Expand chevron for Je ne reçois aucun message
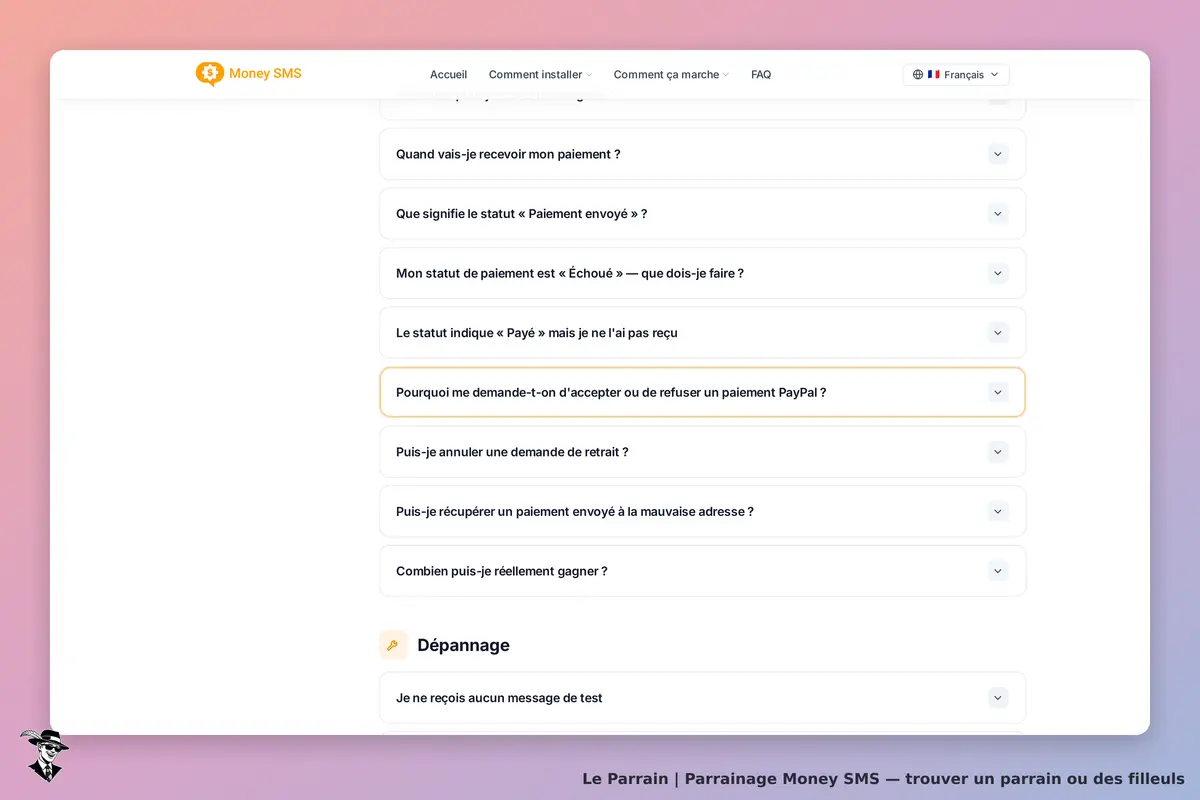Image resolution: width=1200 pixels, height=800 pixels. [998, 698]
